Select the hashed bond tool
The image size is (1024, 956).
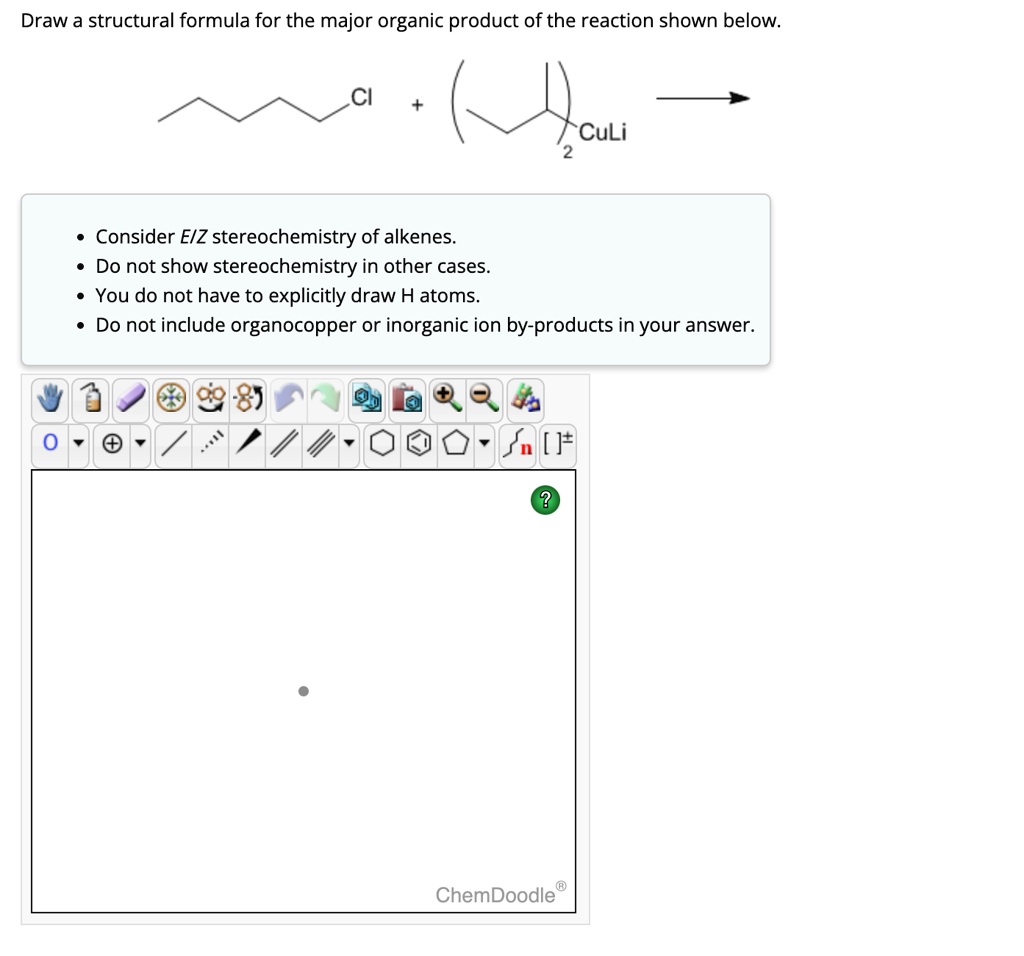coord(210,443)
